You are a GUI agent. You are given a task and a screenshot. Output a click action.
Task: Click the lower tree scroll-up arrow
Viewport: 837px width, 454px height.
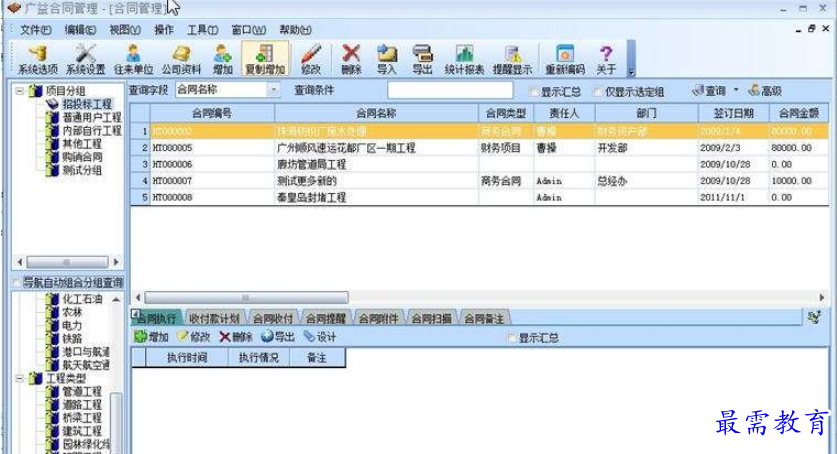[116, 299]
